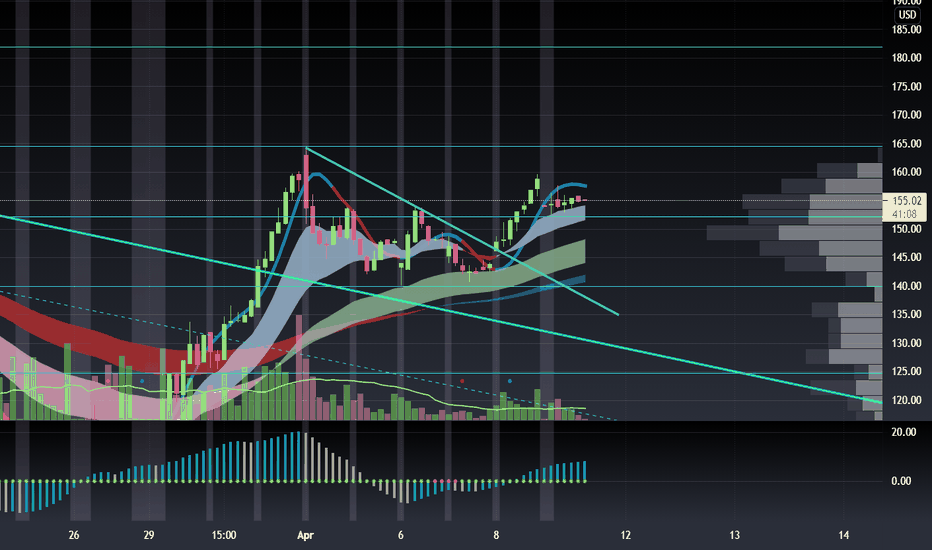Click the 130.00 price axis label

[906, 342]
